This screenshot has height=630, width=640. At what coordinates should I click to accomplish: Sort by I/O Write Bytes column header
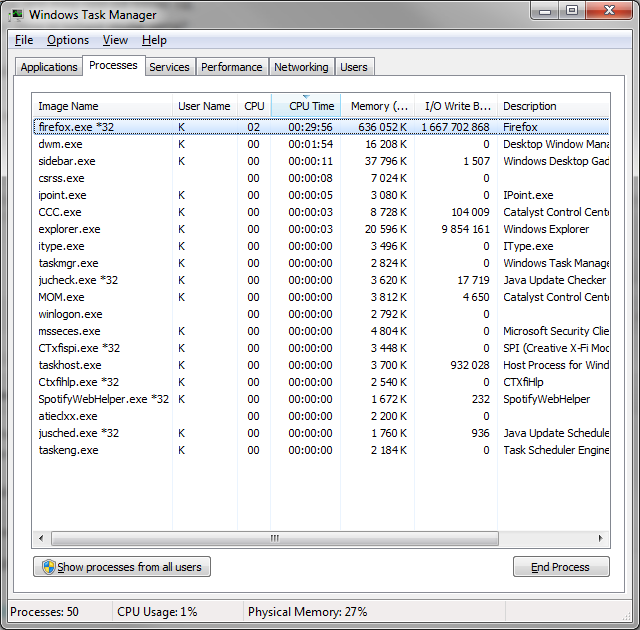[x=456, y=106]
